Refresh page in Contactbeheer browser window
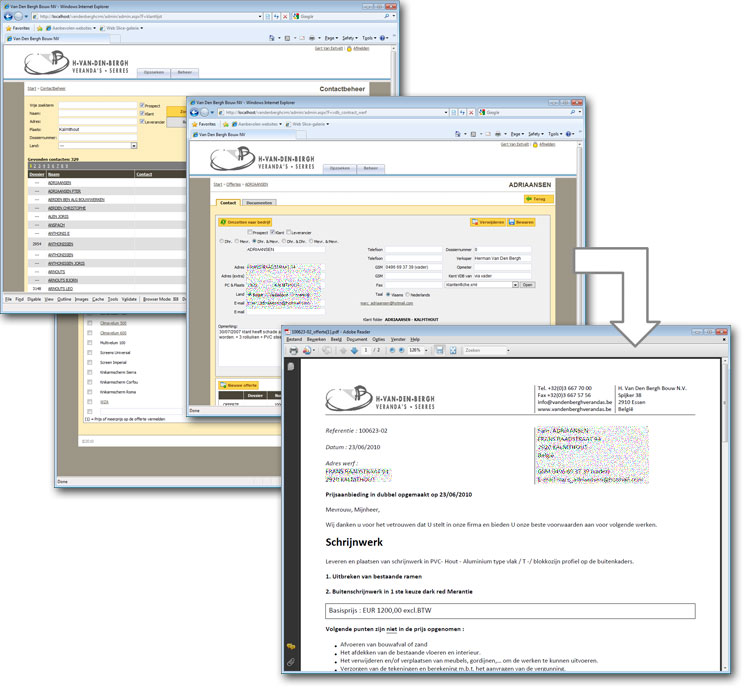The image size is (750, 700). [x=276, y=17]
